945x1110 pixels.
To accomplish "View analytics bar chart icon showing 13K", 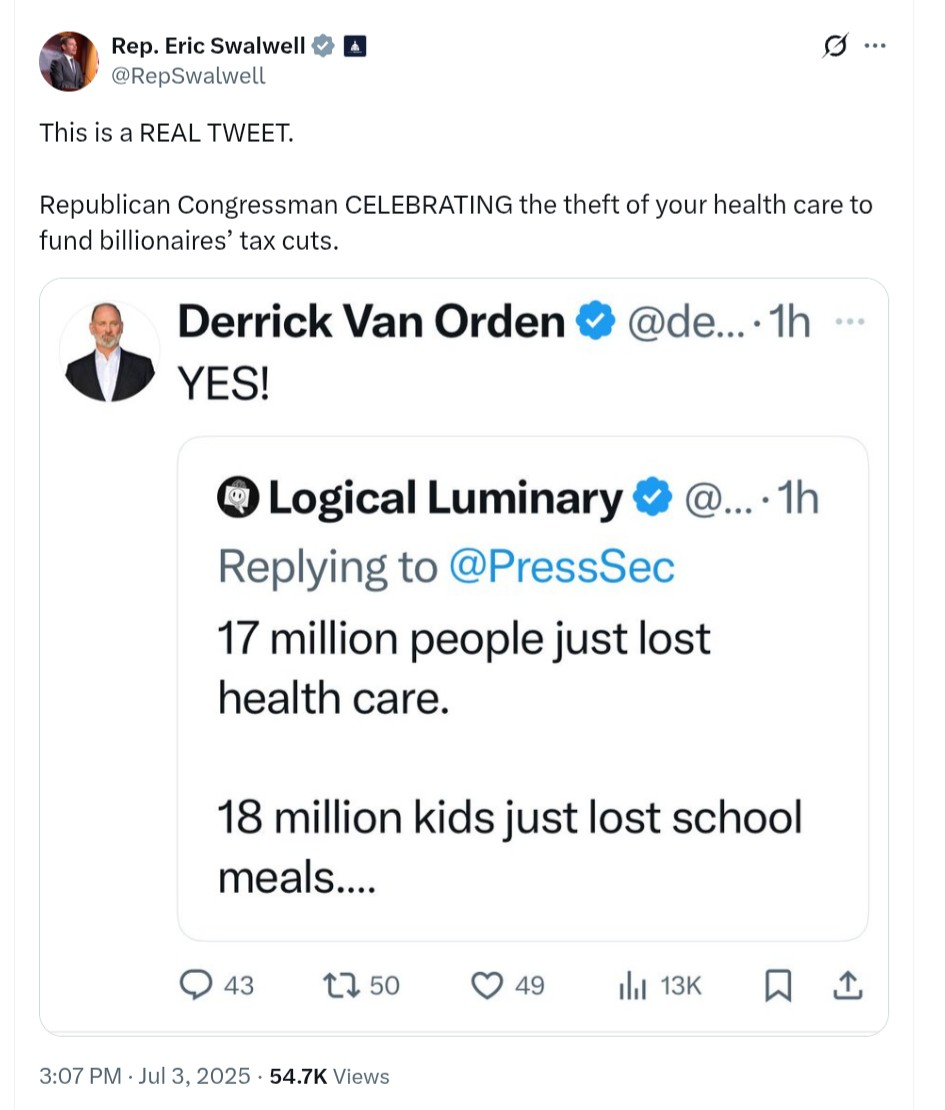I will click(631, 986).
